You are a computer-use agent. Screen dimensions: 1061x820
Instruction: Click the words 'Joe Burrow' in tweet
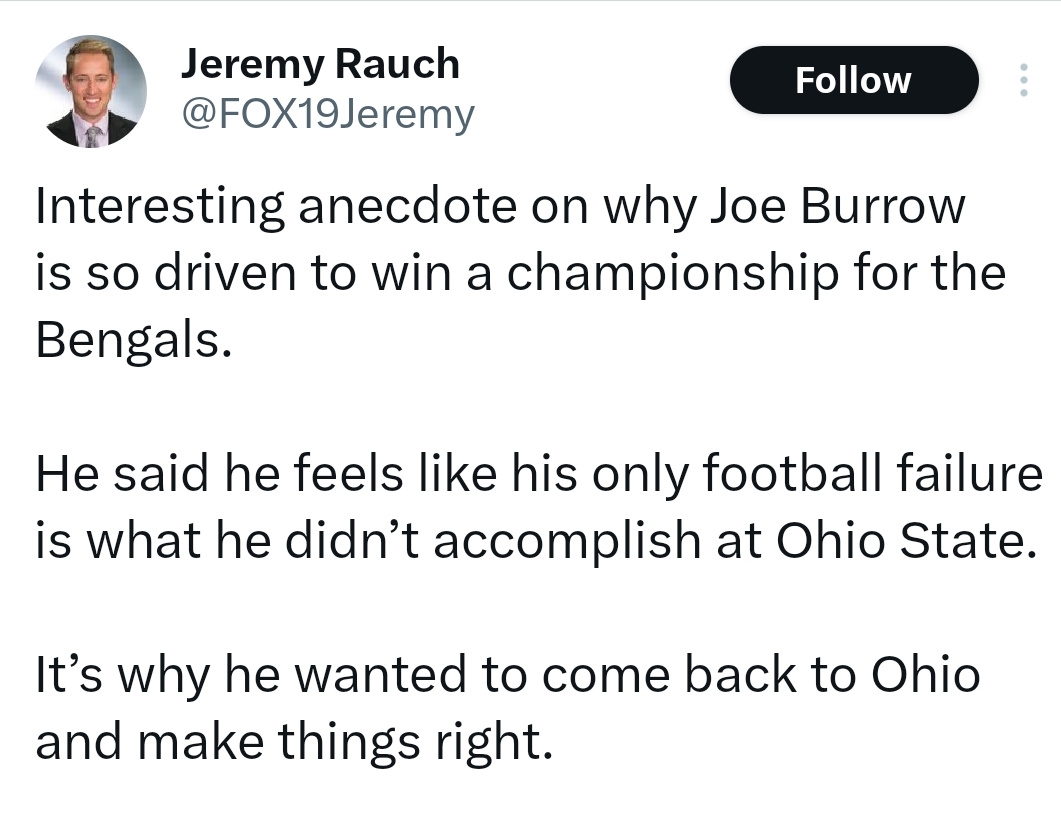837,206
